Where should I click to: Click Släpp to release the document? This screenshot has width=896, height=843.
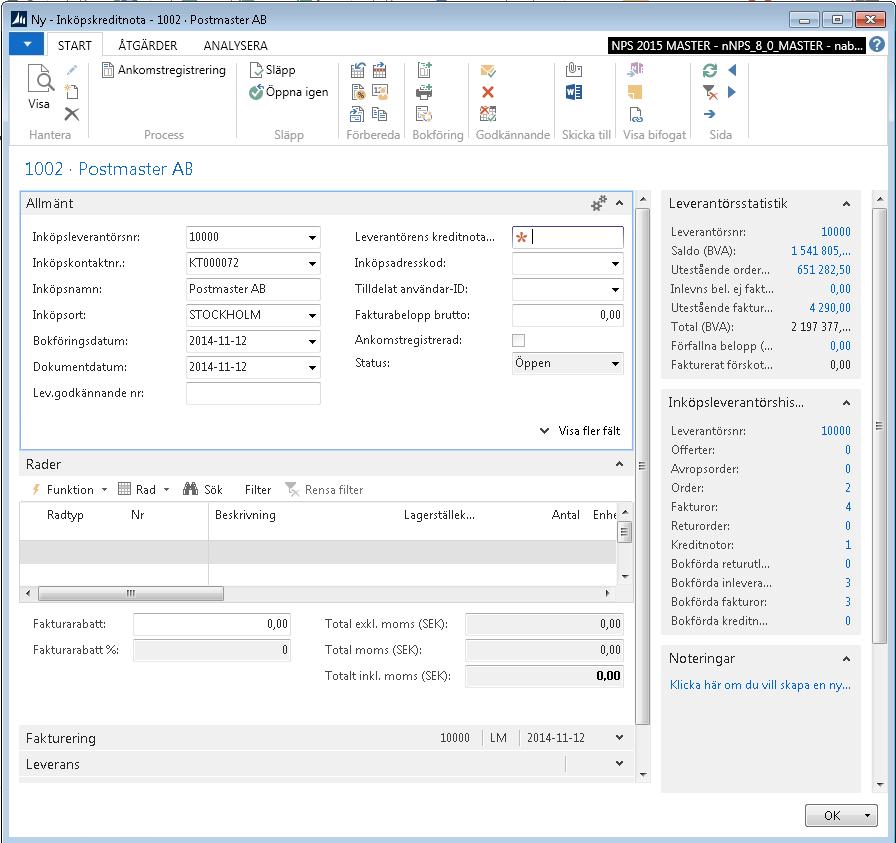(x=273, y=70)
